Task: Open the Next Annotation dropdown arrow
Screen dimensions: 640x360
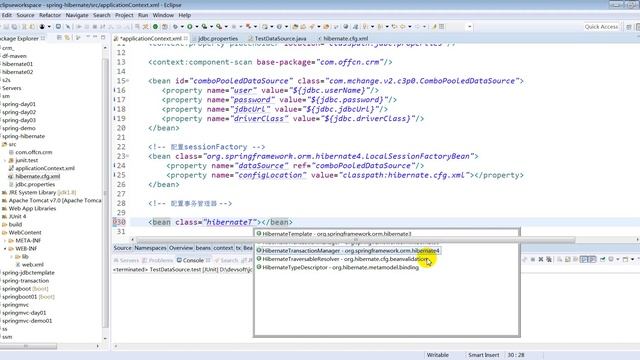Action: click(372, 27)
